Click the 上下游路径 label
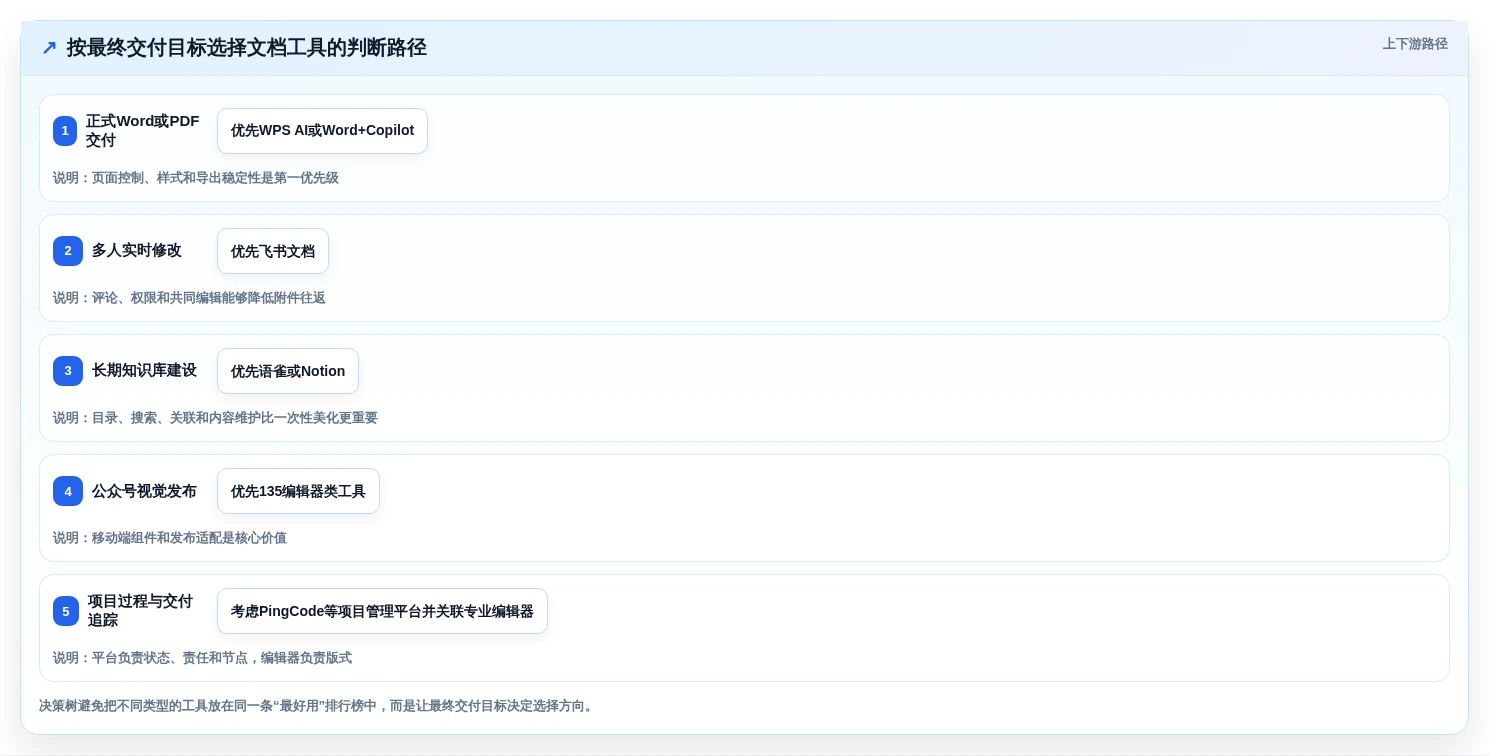1489x756 pixels. click(x=1415, y=44)
